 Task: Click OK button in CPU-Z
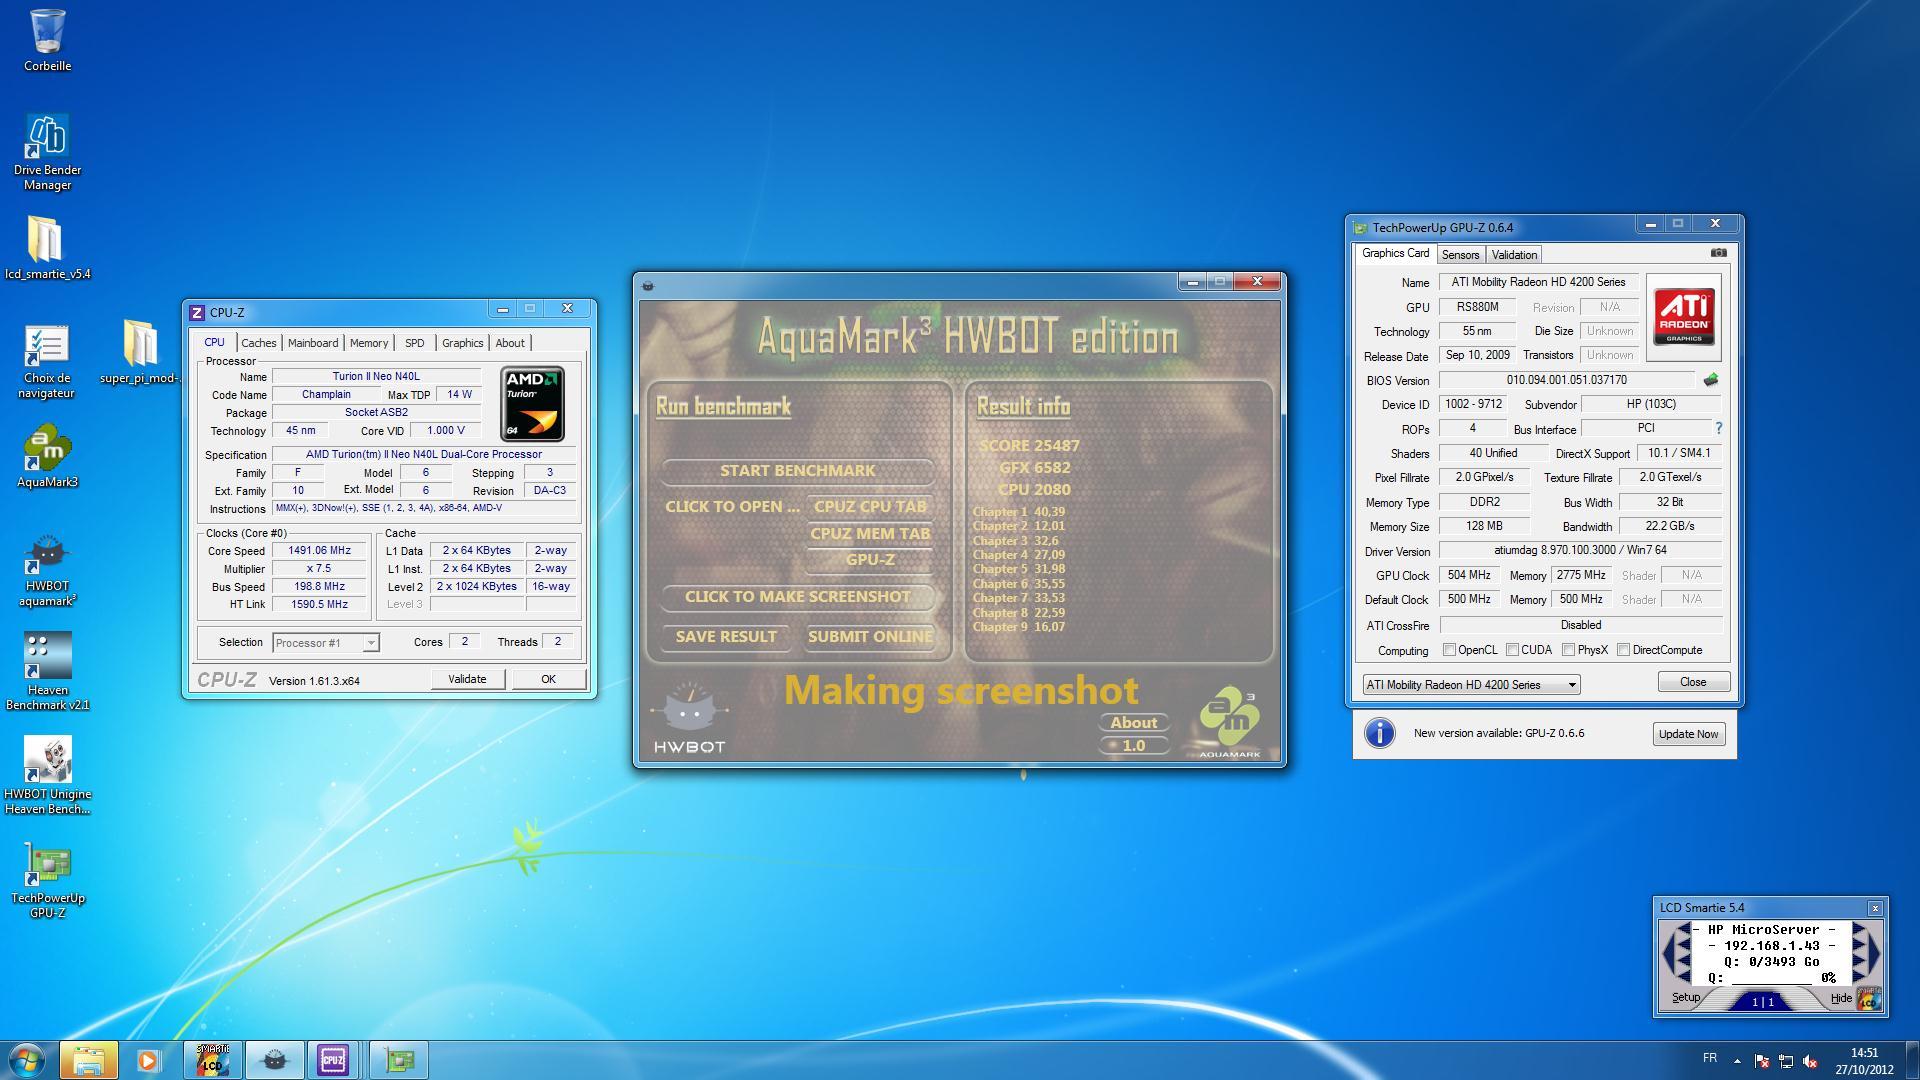(x=548, y=679)
